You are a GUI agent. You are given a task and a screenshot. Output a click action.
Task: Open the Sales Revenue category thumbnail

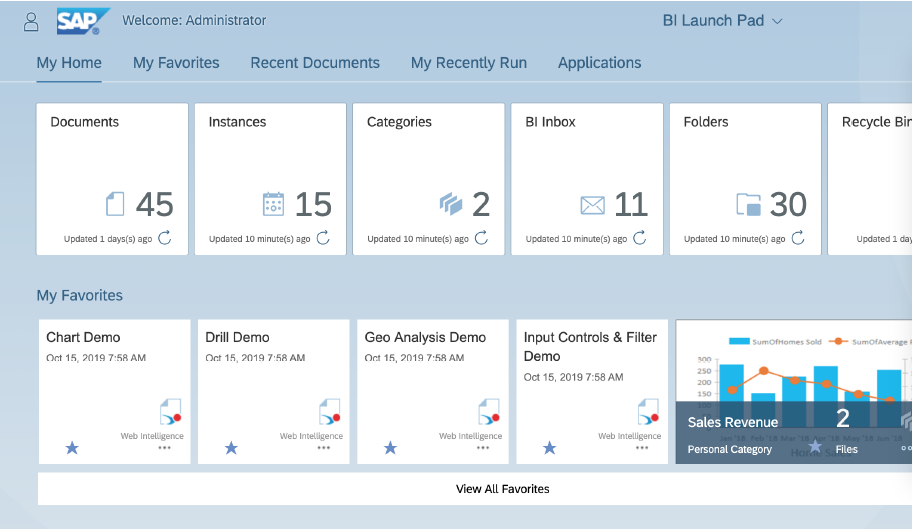(x=793, y=391)
